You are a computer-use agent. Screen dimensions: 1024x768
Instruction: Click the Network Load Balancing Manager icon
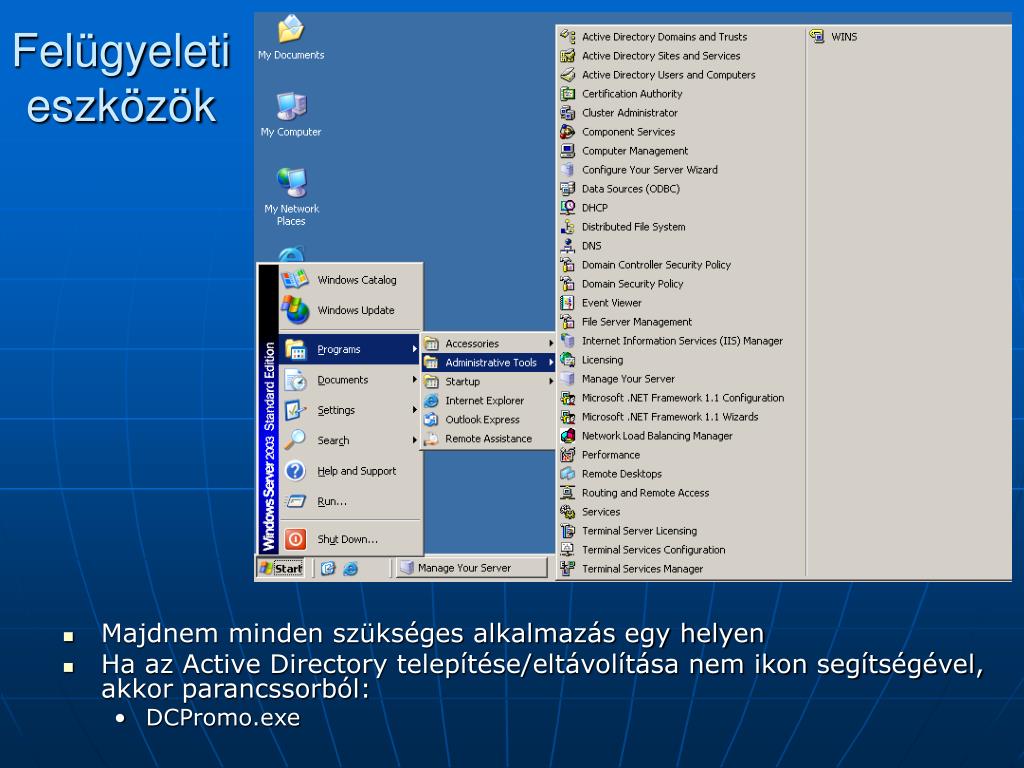pyautogui.click(x=568, y=436)
